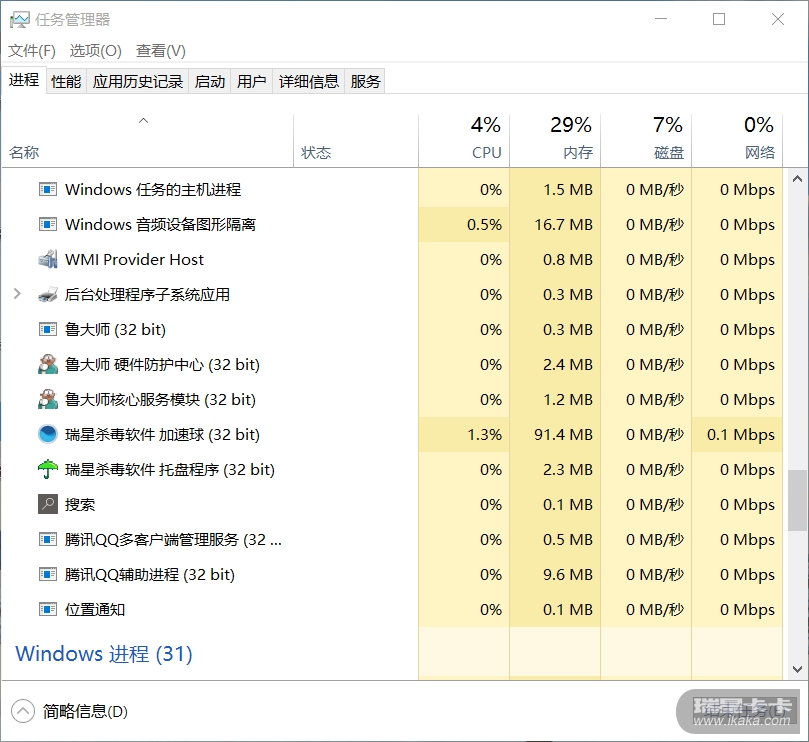Click the 1.3% CPU cell
Viewport: 809px width, 742px height.
(464, 434)
